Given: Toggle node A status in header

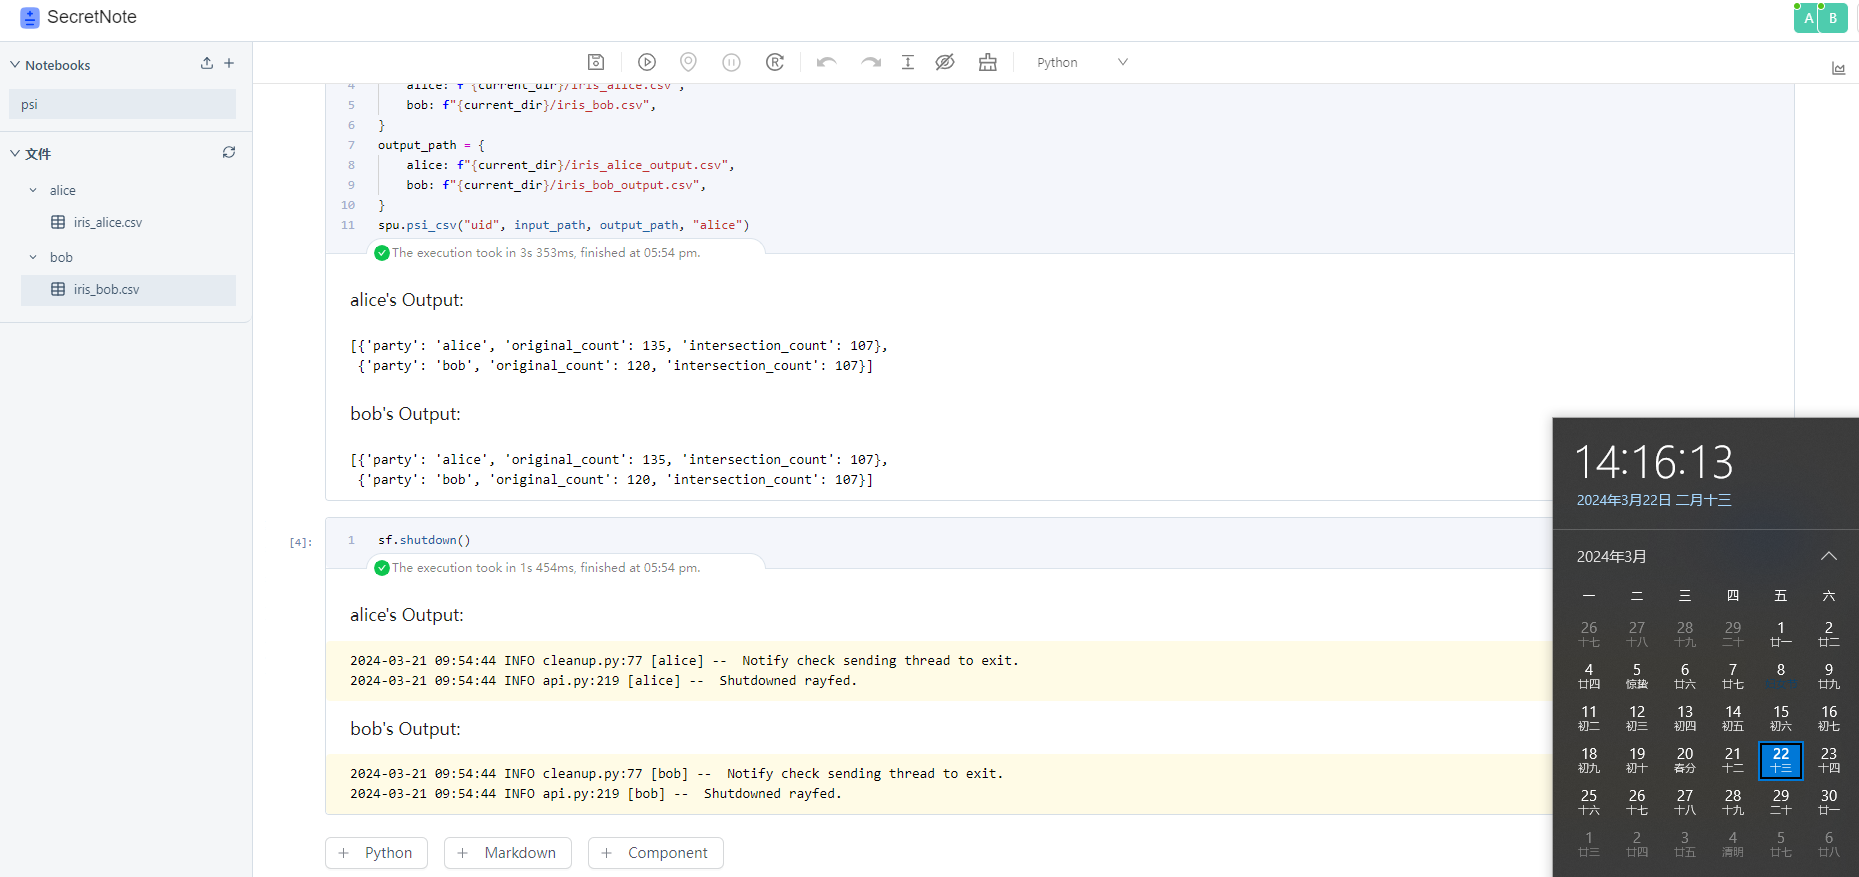Looking at the screenshot, I should tap(1808, 18).
